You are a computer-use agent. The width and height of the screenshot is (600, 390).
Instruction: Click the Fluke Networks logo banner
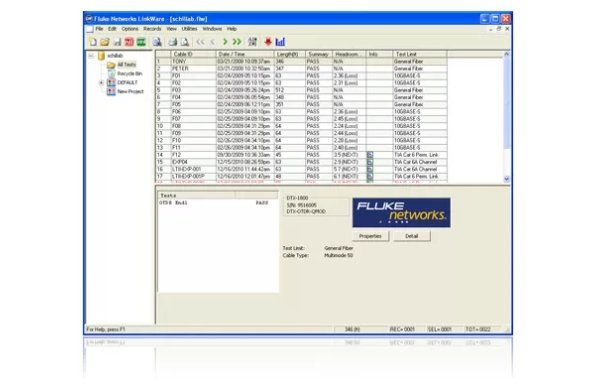click(x=401, y=213)
